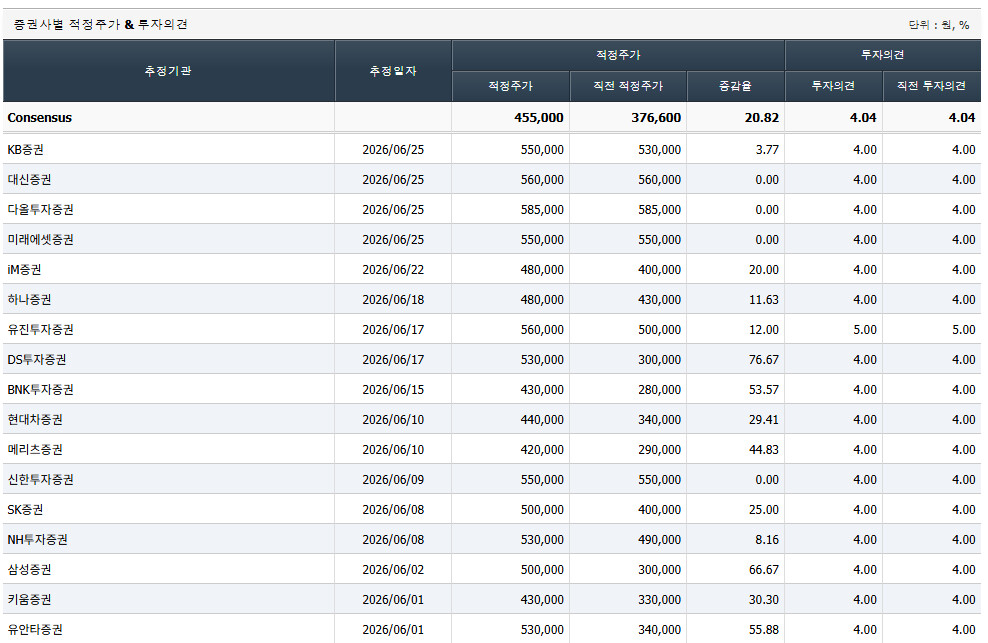Click NH투자증권 previous price 490,000
The height and width of the screenshot is (643, 988).
click(x=659, y=540)
